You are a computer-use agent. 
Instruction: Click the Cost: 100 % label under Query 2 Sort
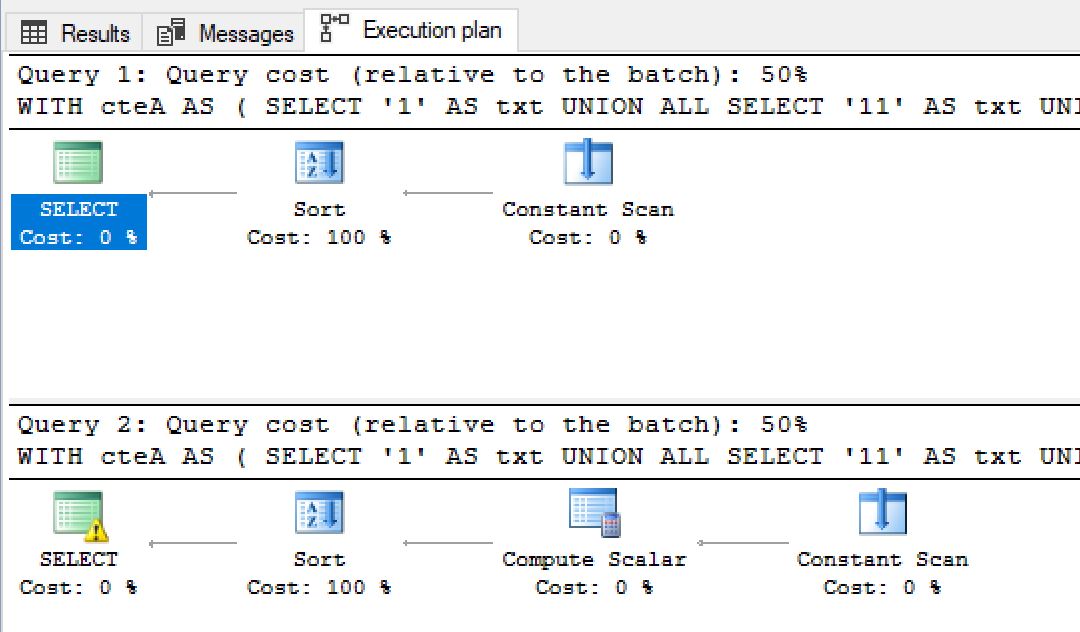click(x=318, y=588)
